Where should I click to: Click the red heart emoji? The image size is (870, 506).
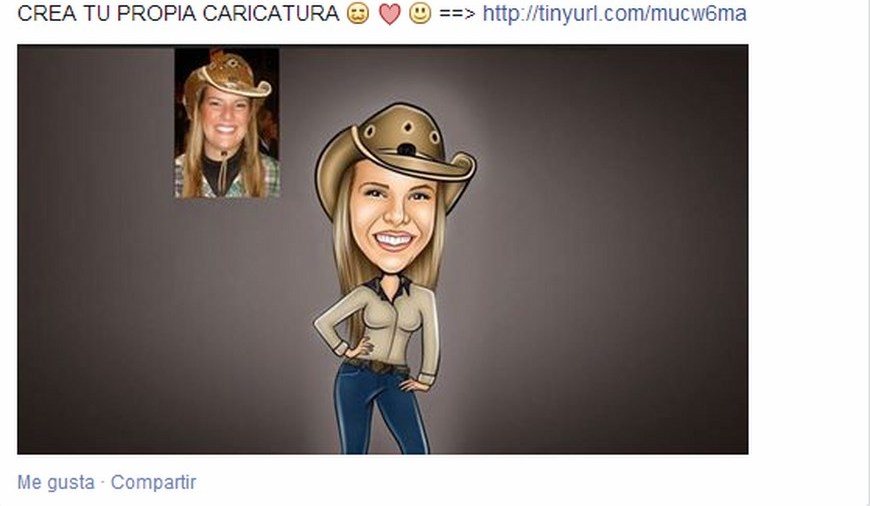390,15
